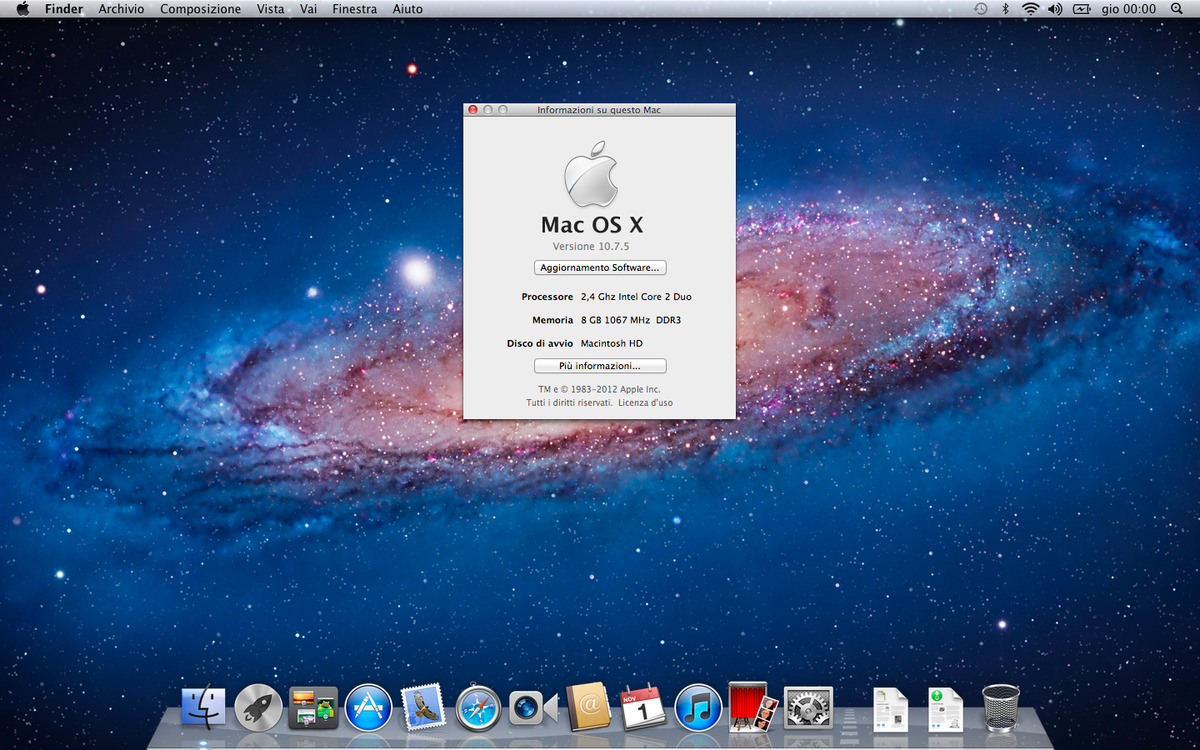Open Address Book from the dock

(587, 707)
